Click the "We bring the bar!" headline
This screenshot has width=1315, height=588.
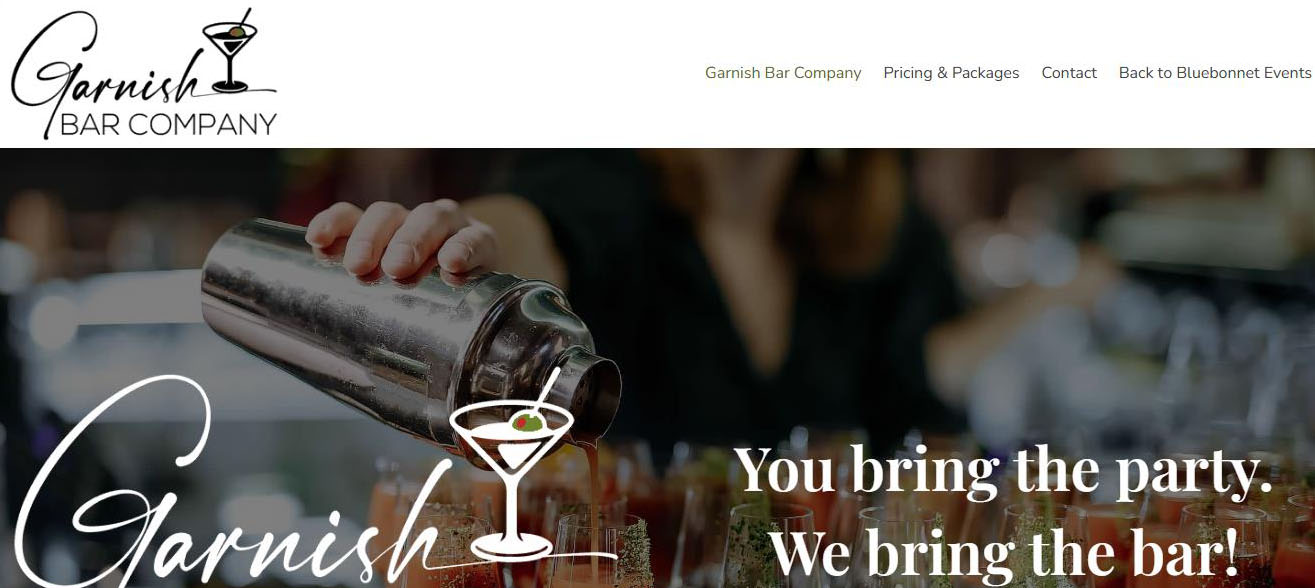pos(1003,548)
